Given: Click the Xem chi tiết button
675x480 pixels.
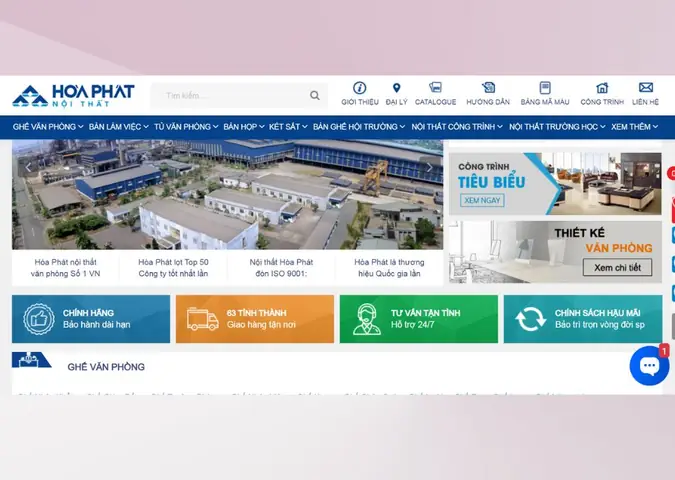Looking at the screenshot, I should coord(617,267).
